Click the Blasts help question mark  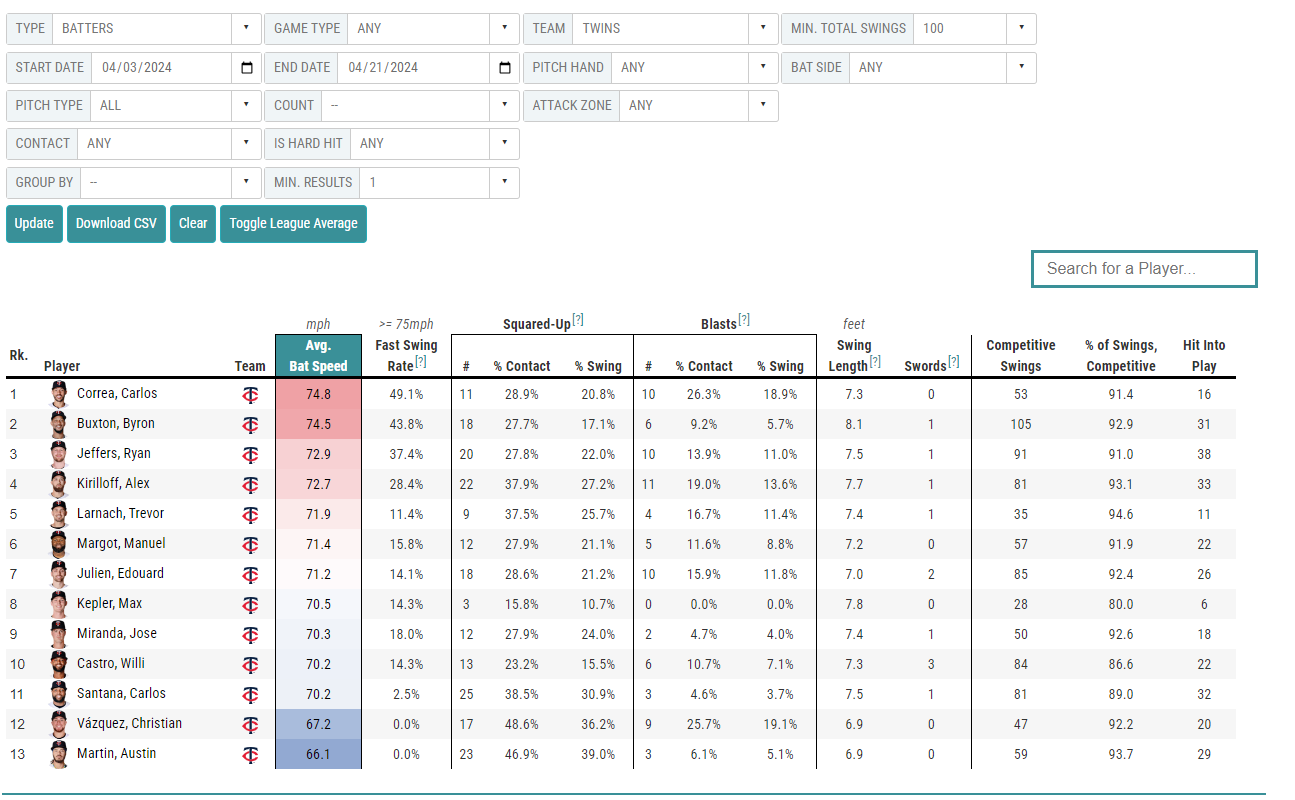tap(744, 321)
